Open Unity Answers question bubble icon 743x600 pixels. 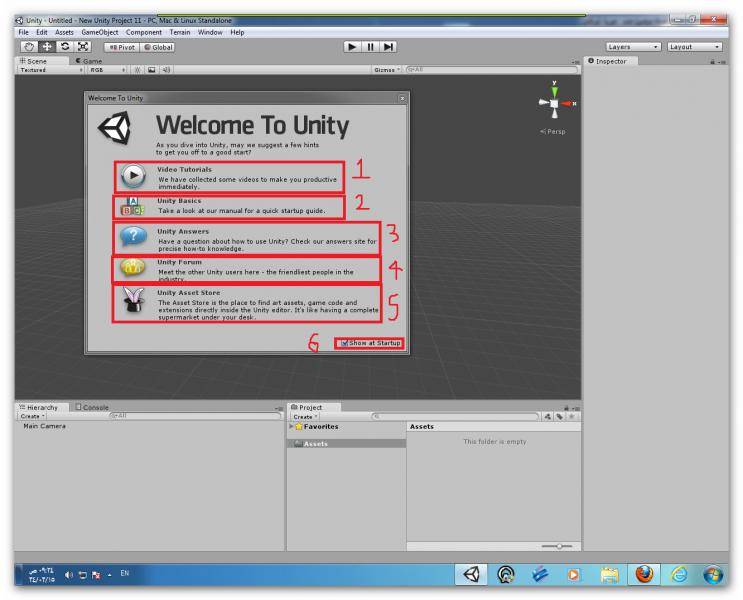[x=133, y=236]
